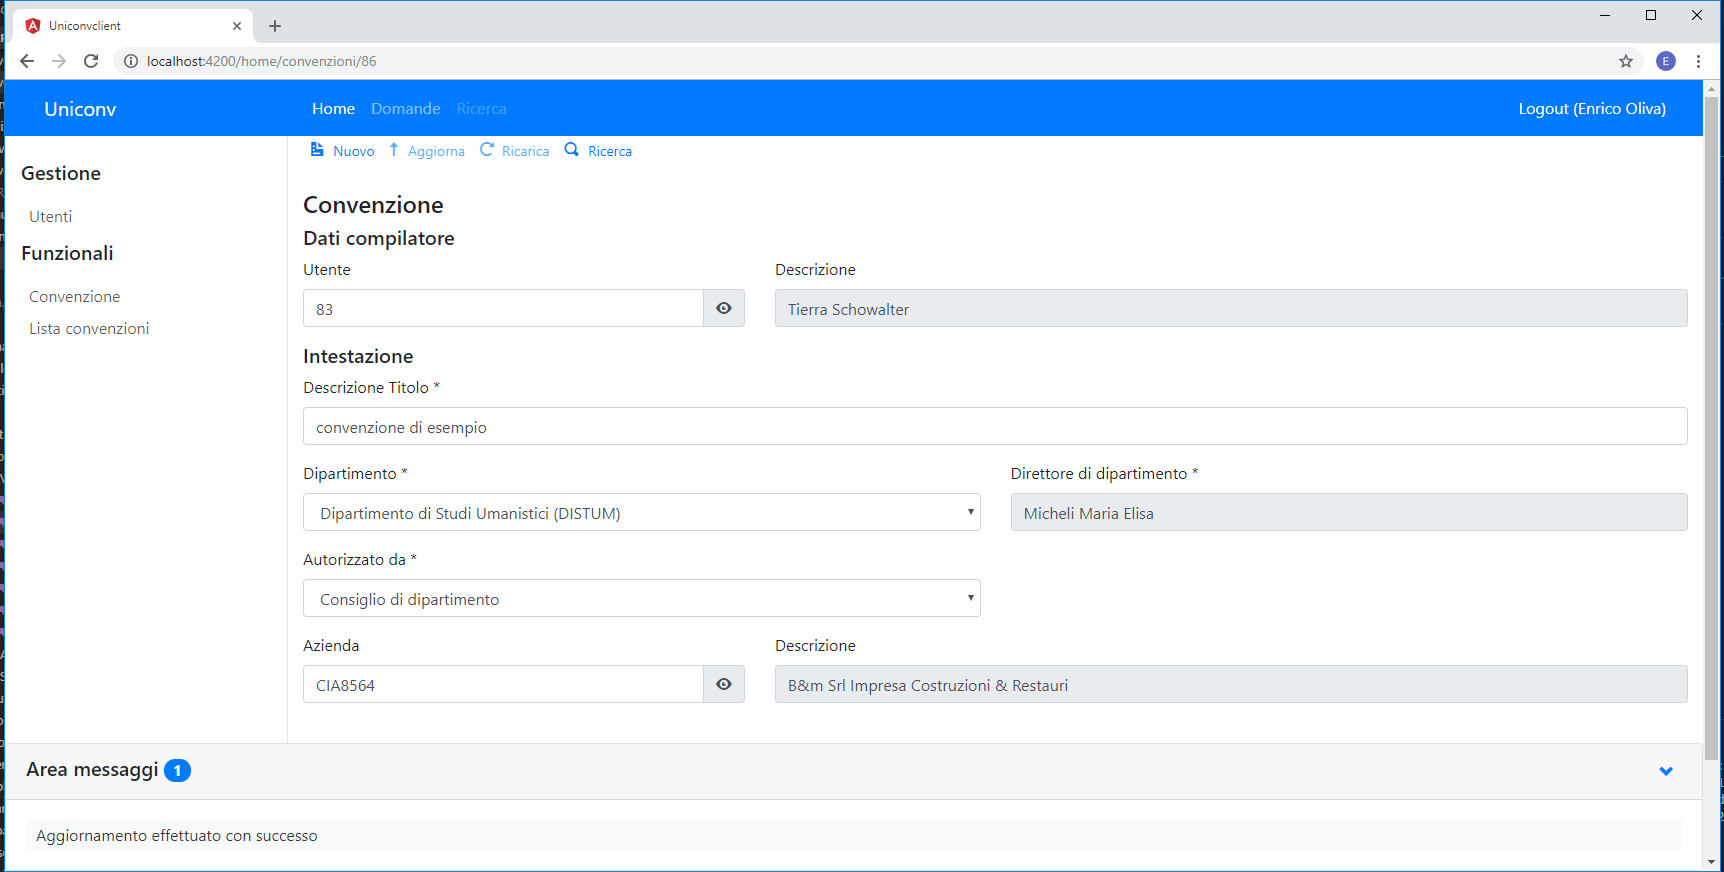Click the Ricerca magnifier icon in toolbar
Screen dimensions: 1724x872
pos(572,149)
